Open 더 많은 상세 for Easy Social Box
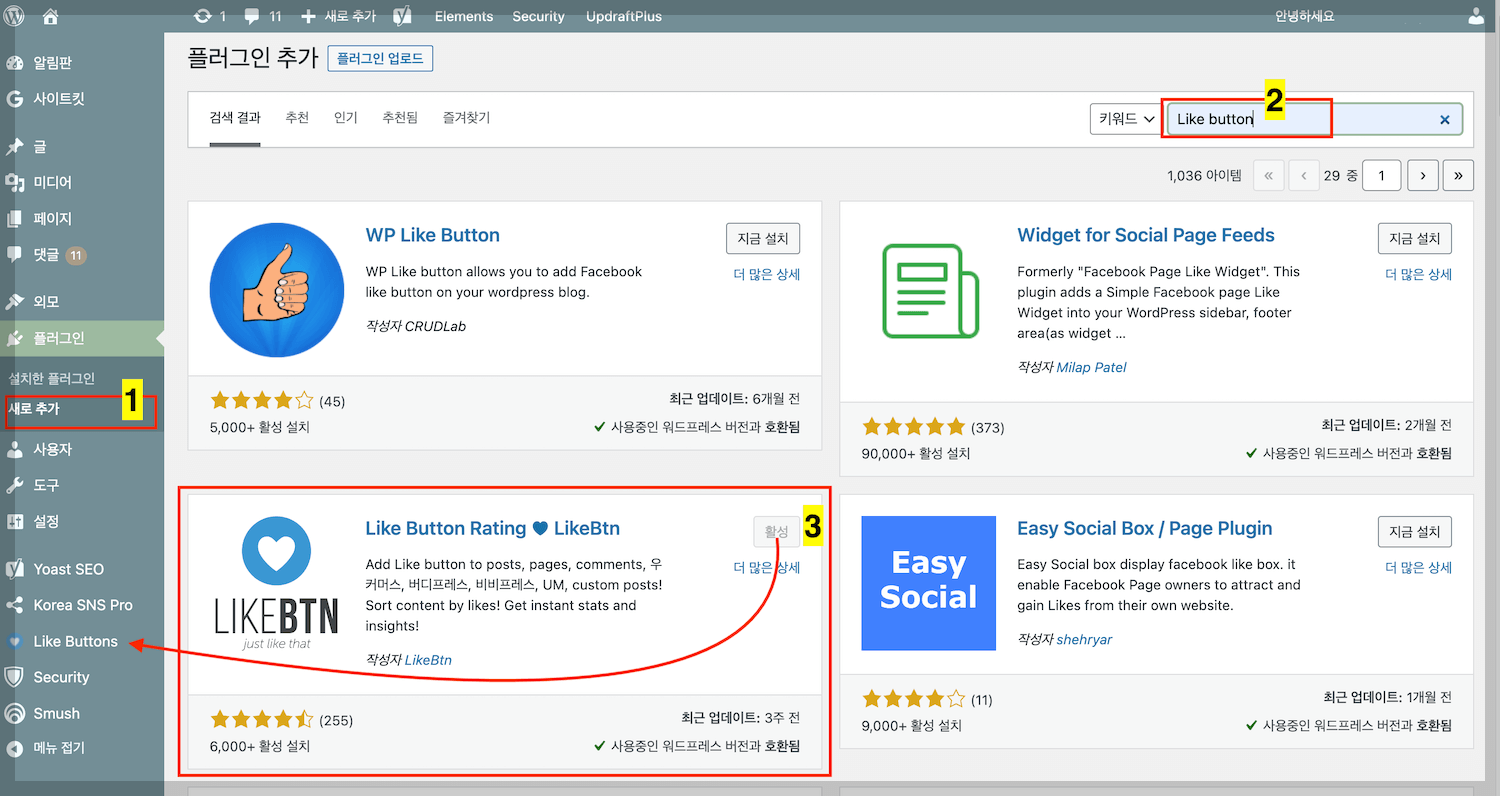 point(1418,567)
